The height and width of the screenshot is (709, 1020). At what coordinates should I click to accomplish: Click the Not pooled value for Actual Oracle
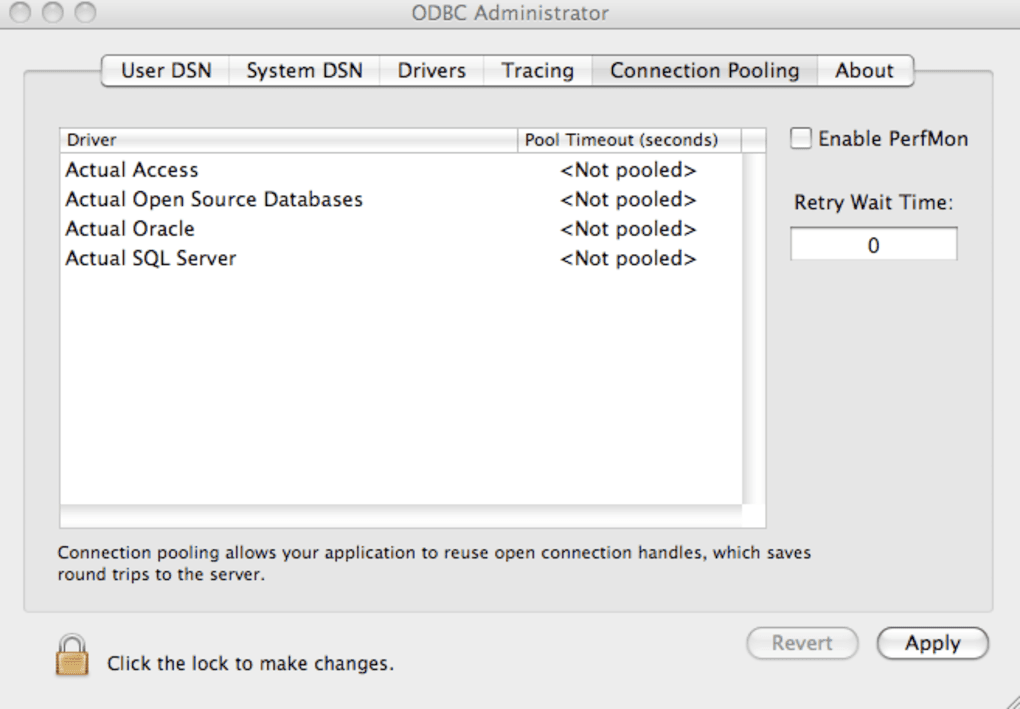pyautogui.click(x=628, y=229)
